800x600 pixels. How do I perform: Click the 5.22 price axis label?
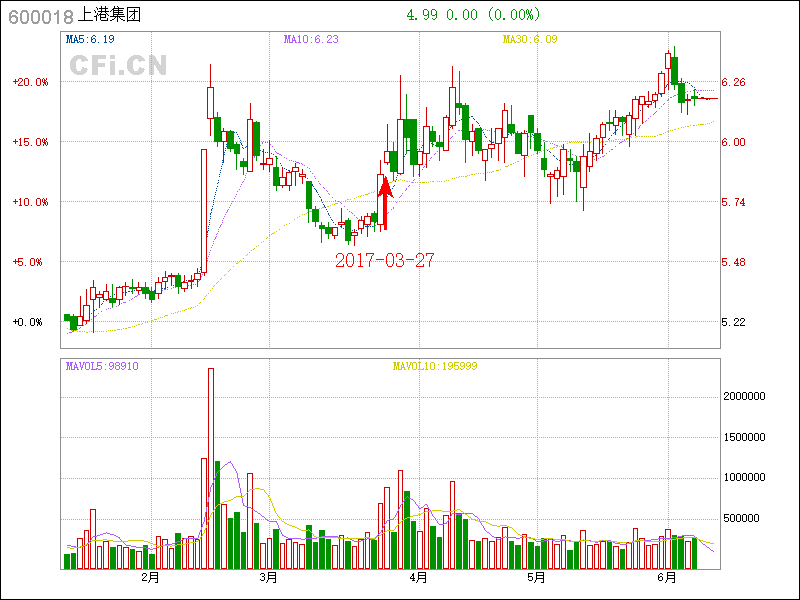[x=733, y=322]
